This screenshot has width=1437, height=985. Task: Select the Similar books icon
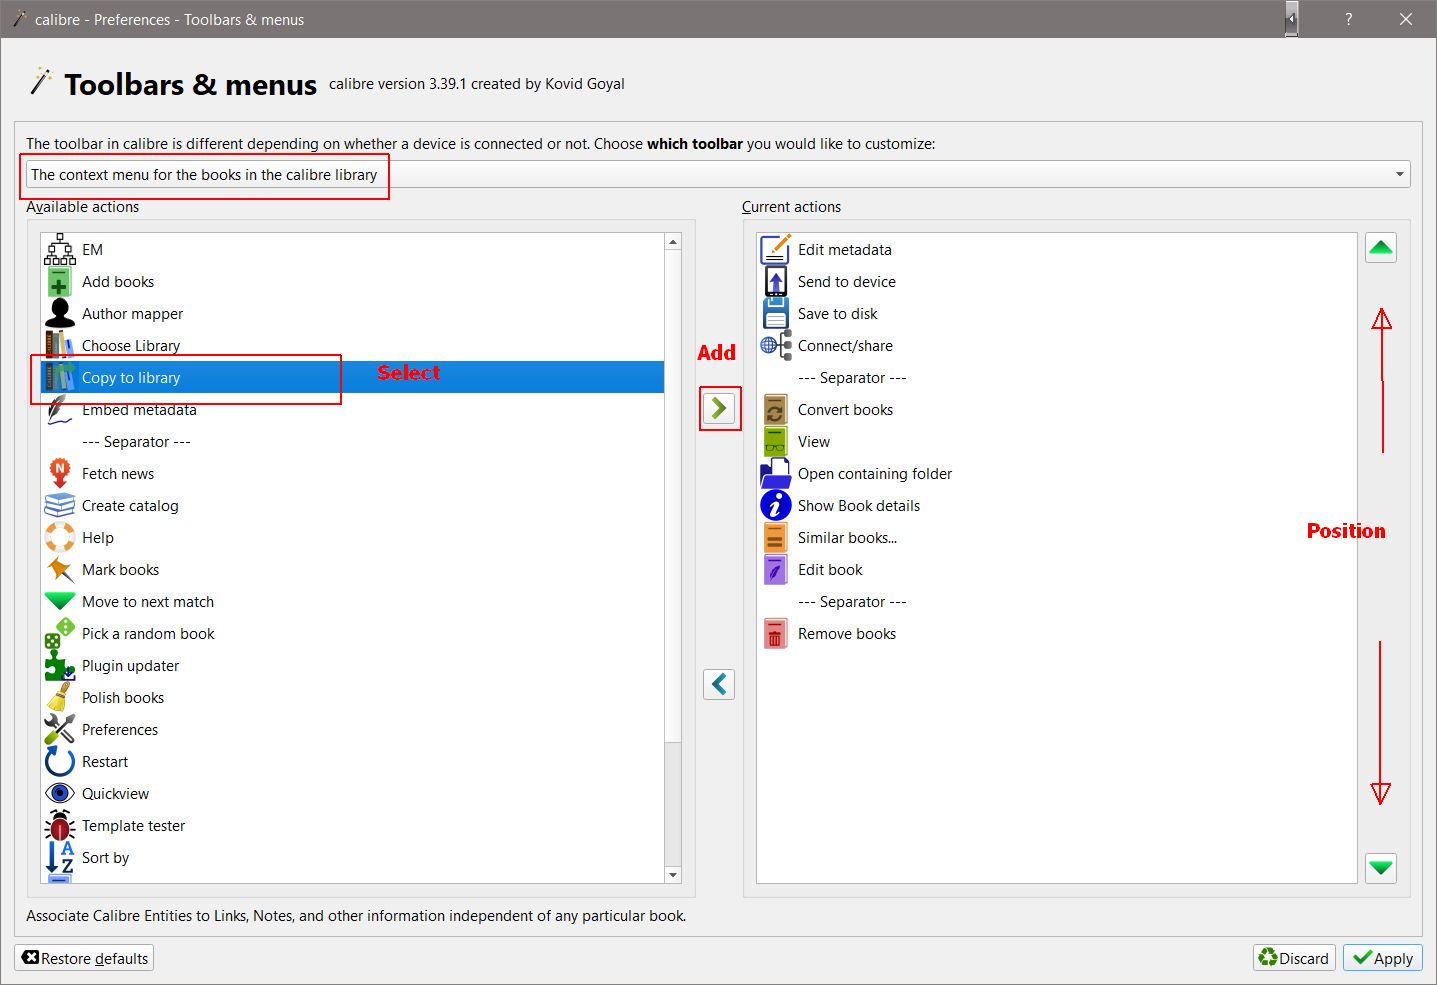776,537
